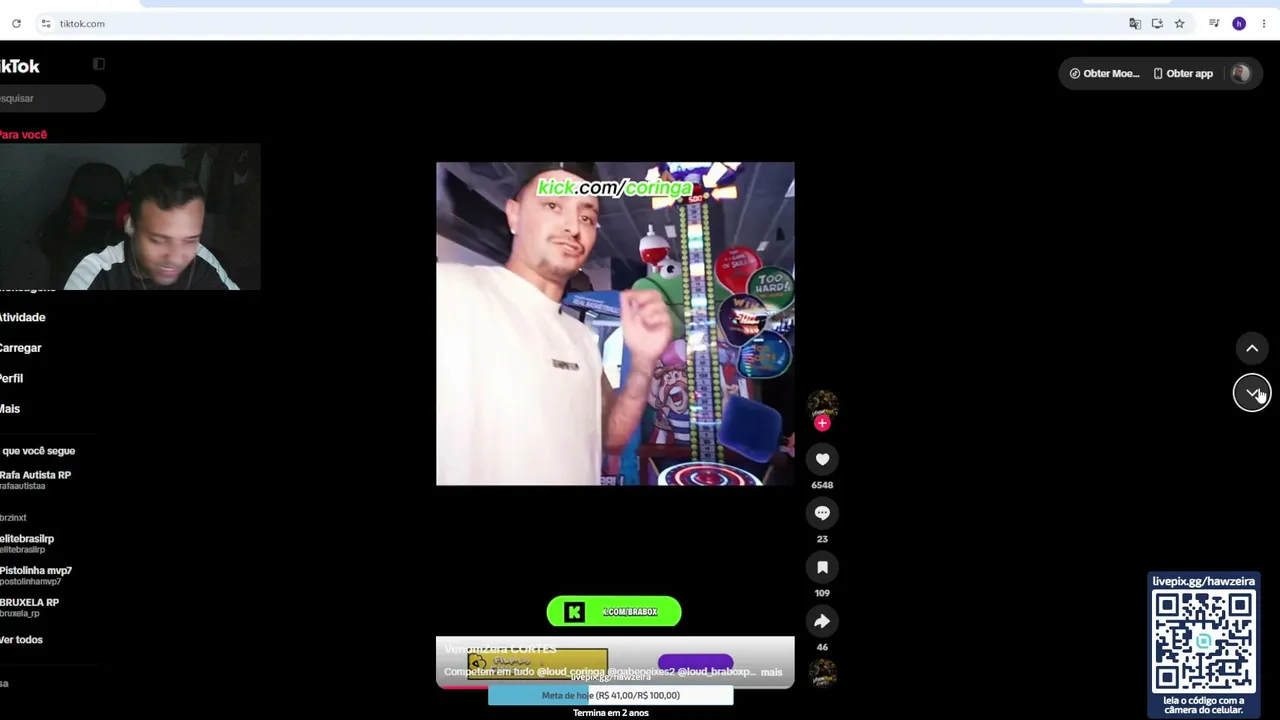Click the 46 shares count

(822, 647)
